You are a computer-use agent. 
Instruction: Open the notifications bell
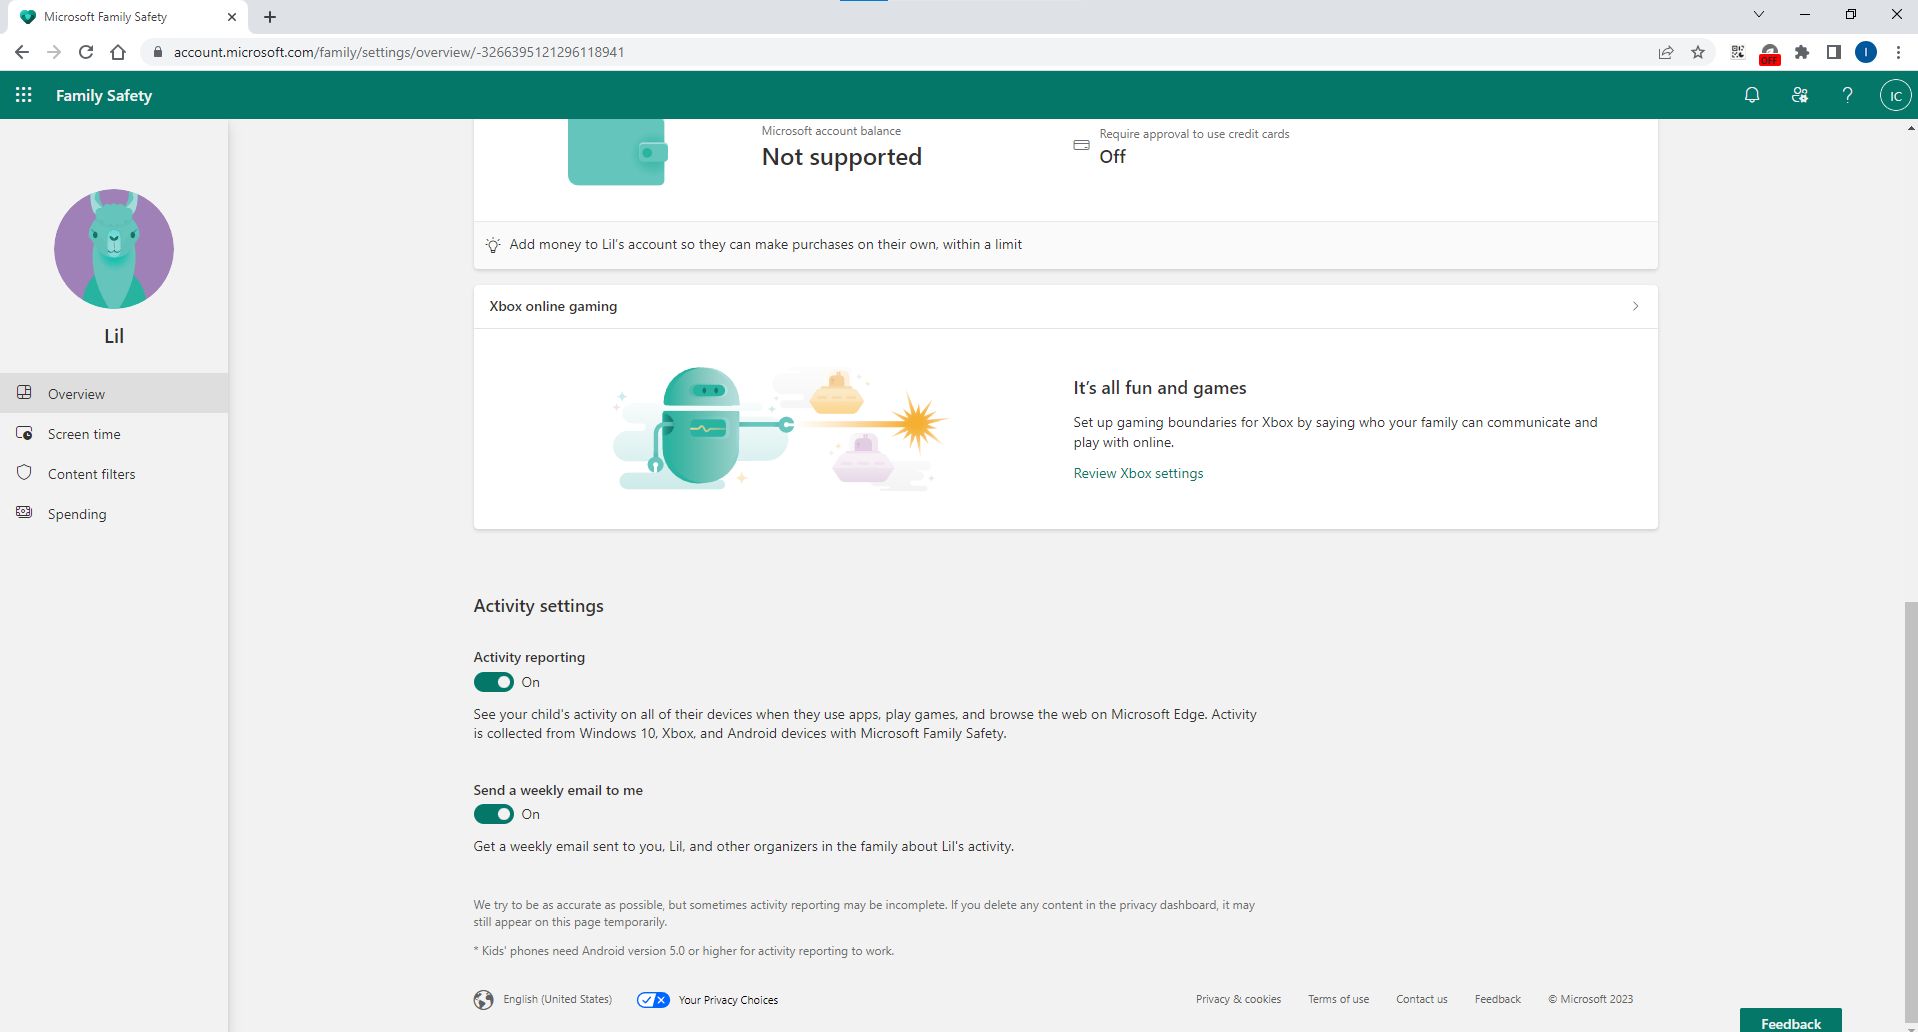1752,95
